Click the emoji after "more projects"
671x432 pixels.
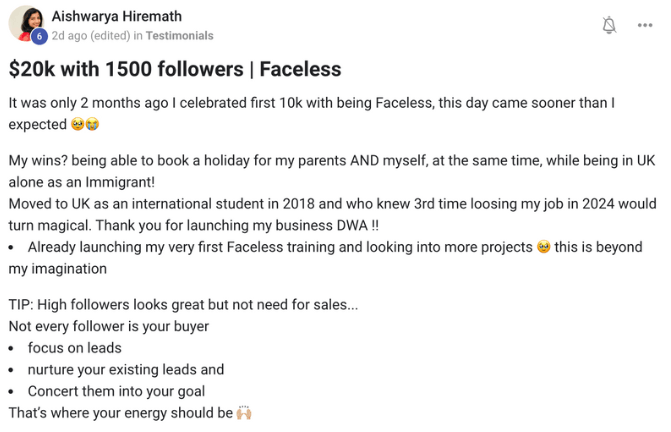[544, 247]
